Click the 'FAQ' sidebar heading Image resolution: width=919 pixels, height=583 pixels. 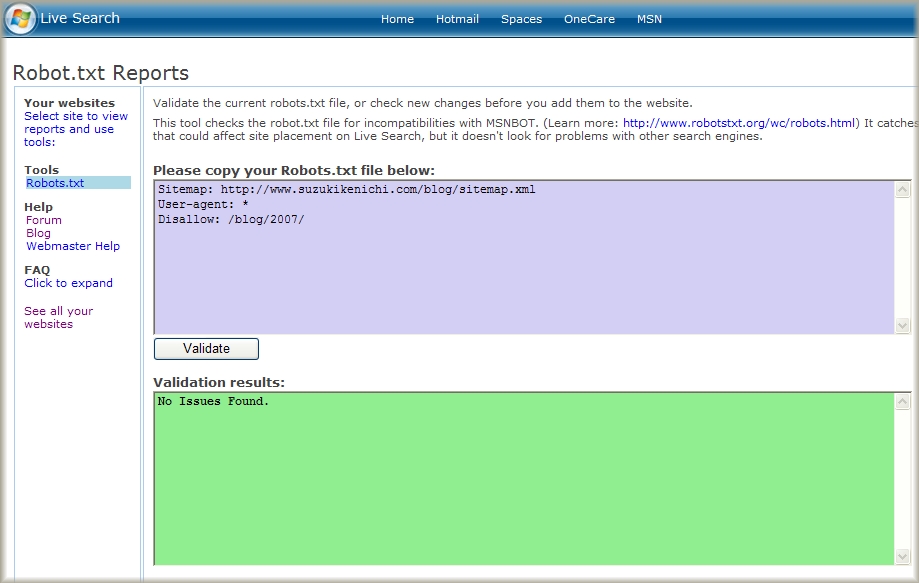coord(37,270)
